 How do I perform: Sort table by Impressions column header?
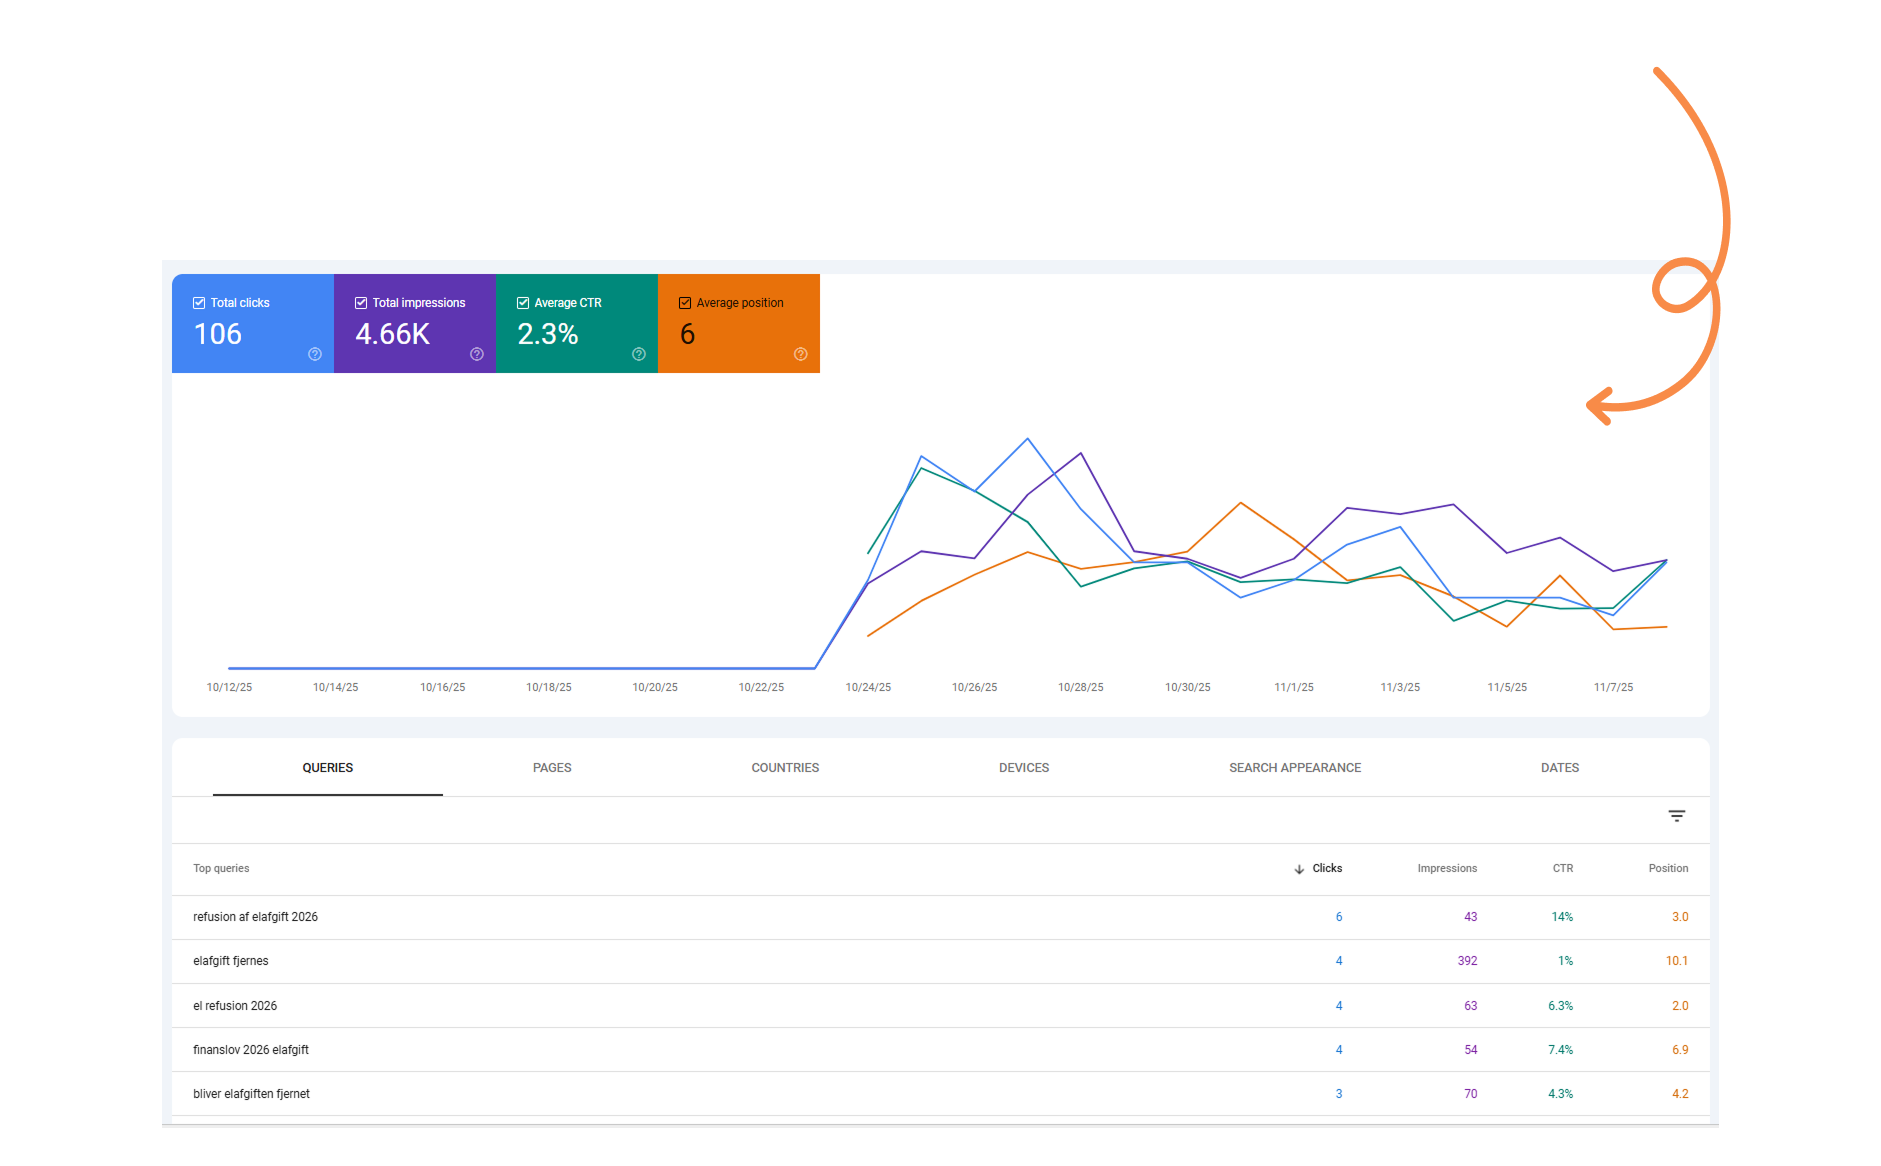point(1446,868)
